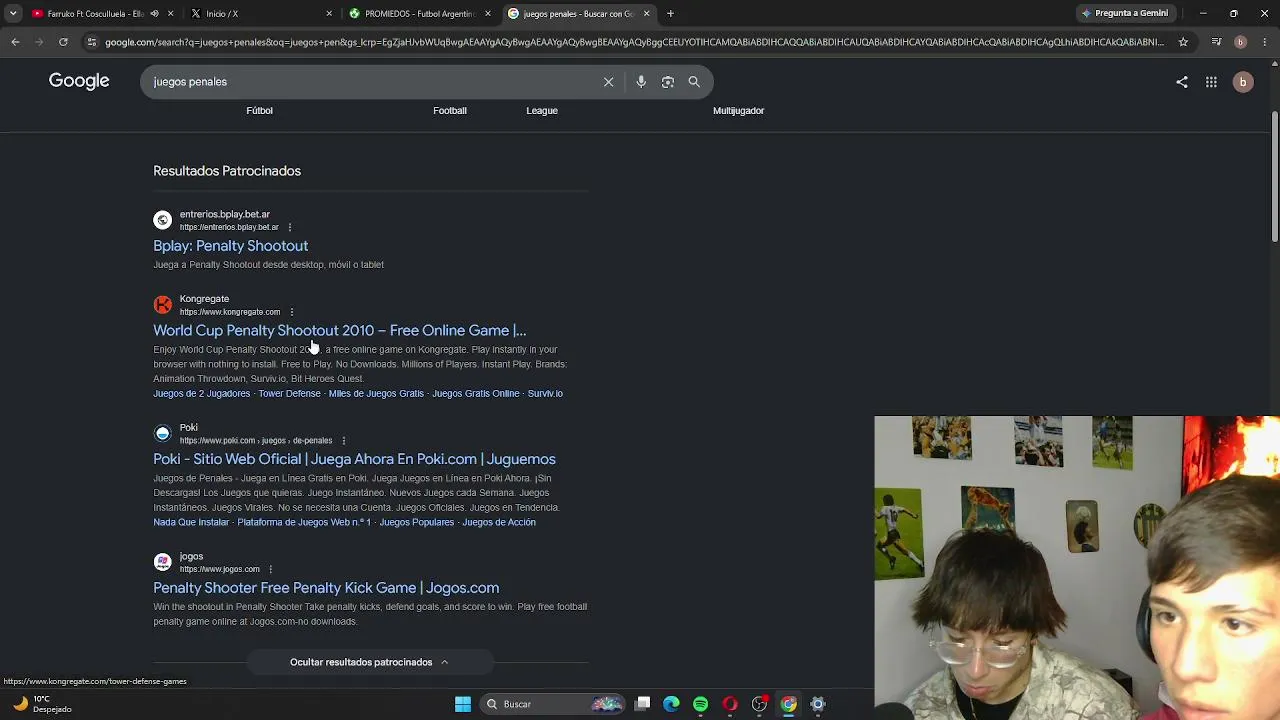Open the tab search dropdown arrow
1280x720 pixels.
pyautogui.click(x=13, y=14)
